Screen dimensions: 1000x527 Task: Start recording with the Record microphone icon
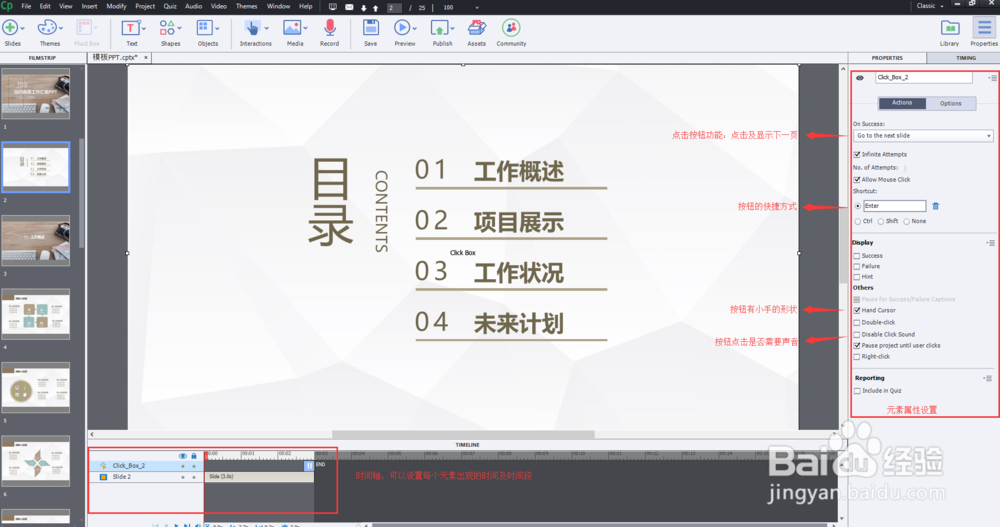(x=330, y=28)
